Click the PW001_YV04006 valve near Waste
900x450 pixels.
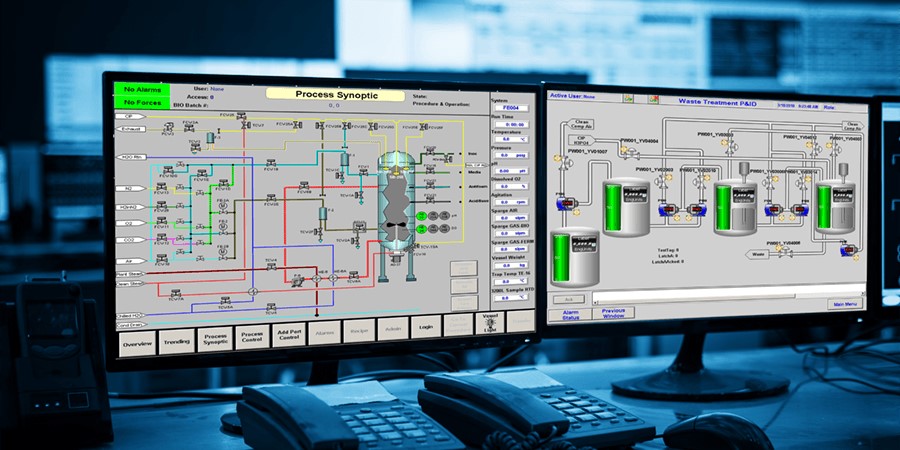(x=785, y=253)
